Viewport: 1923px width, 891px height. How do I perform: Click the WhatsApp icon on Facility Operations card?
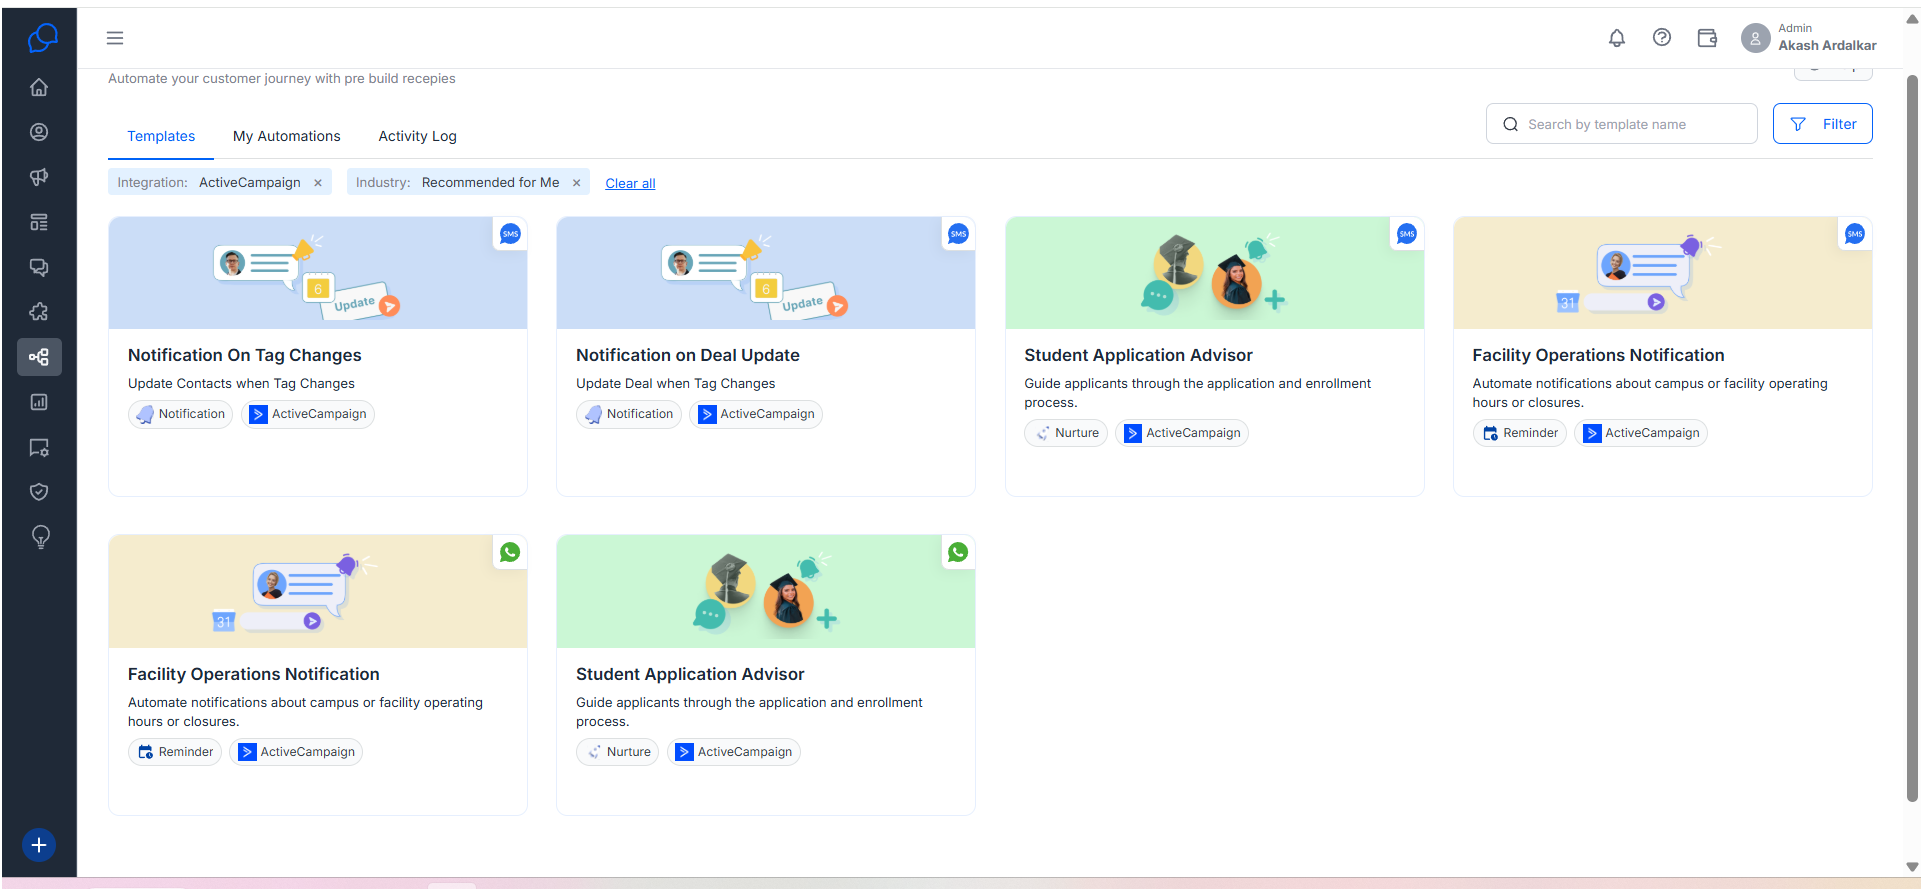click(x=510, y=552)
